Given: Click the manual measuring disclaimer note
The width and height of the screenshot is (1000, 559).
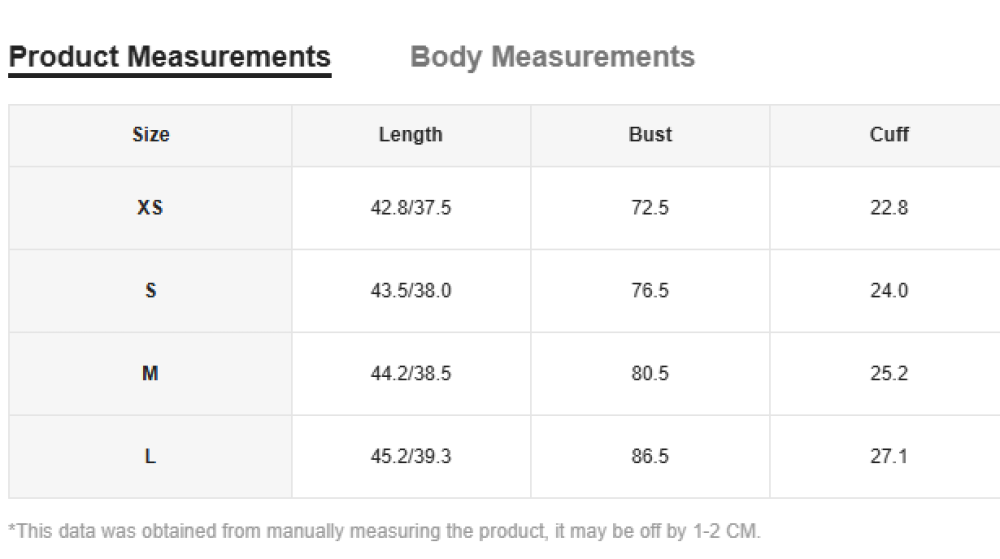Looking at the screenshot, I should click(x=385, y=531).
